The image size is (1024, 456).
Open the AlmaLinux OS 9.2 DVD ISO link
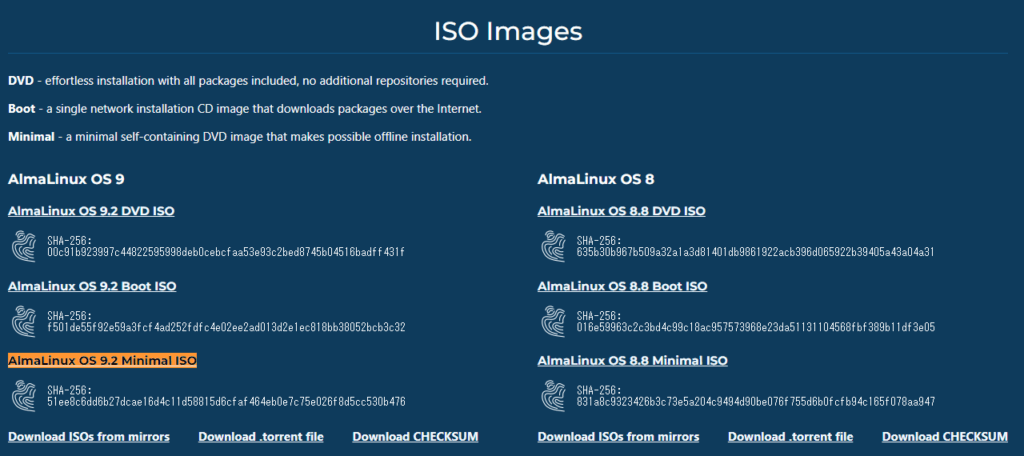coord(91,211)
